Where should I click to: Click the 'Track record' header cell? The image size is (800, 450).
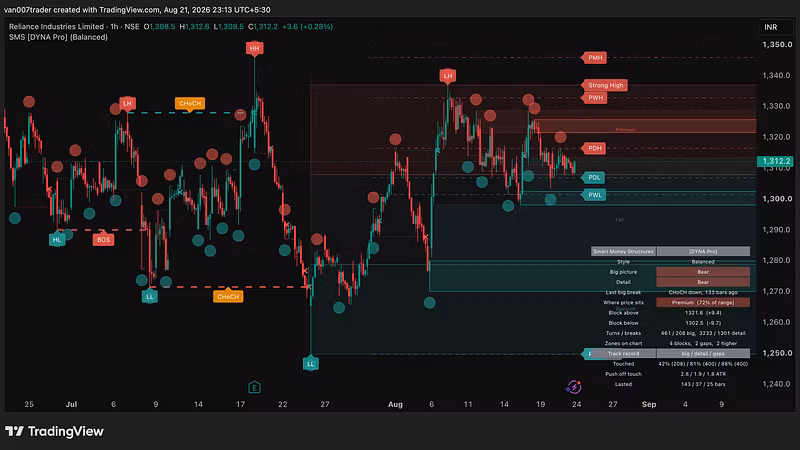click(x=623, y=354)
